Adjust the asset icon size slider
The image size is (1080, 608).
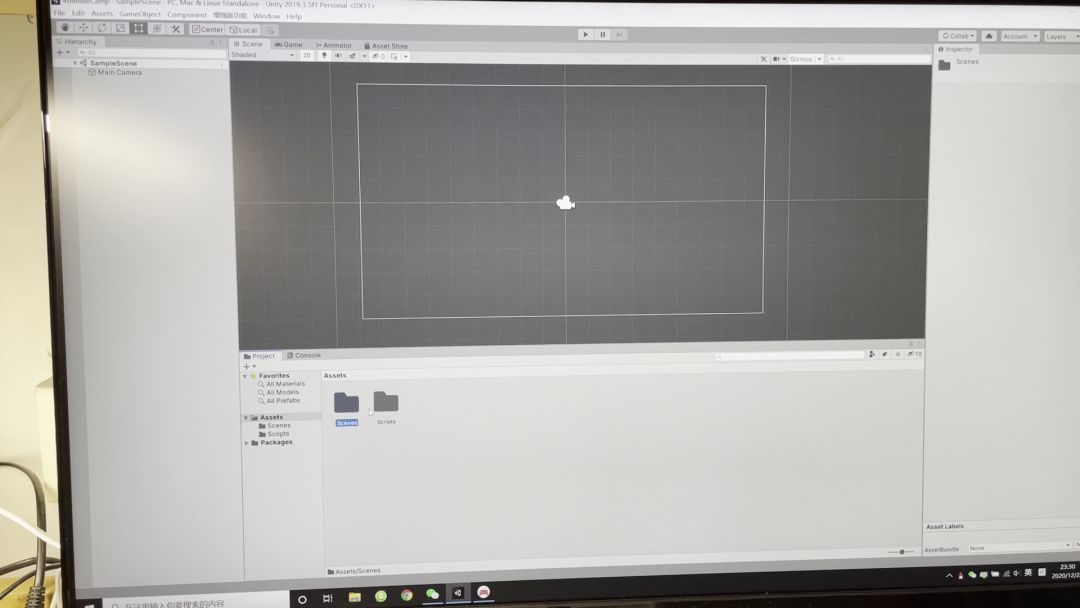coord(901,552)
